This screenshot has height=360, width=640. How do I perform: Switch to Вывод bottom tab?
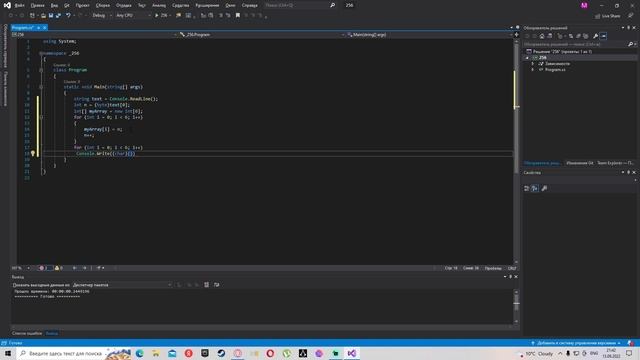(52, 333)
